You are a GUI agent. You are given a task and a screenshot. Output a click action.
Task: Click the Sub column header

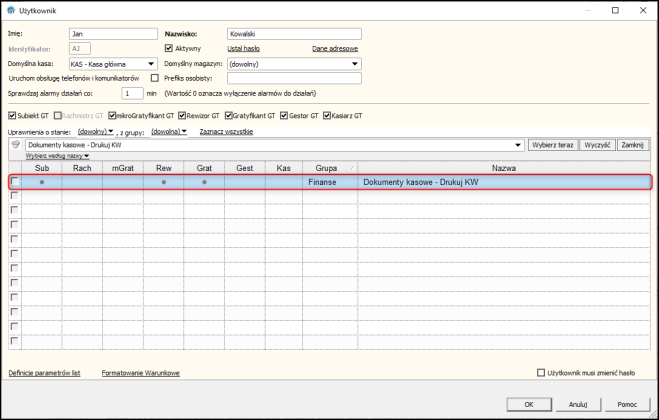(x=42, y=168)
